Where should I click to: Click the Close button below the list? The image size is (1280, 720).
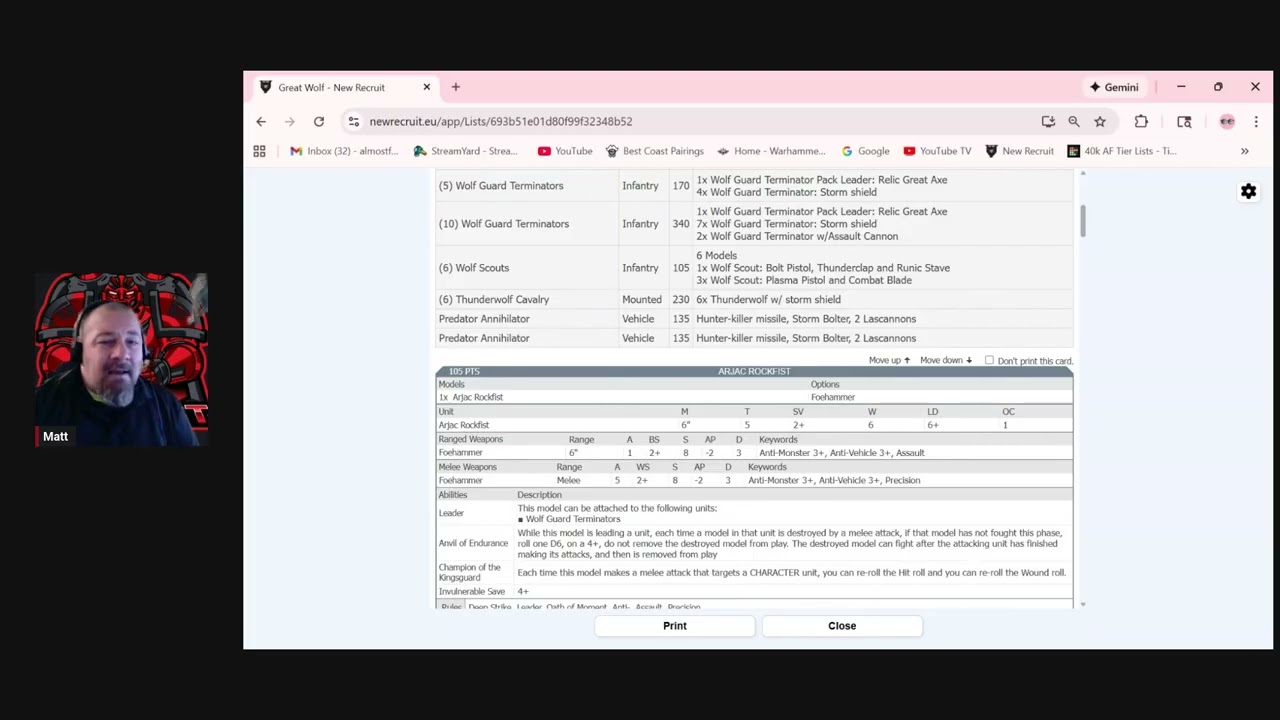pyautogui.click(x=842, y=626)
